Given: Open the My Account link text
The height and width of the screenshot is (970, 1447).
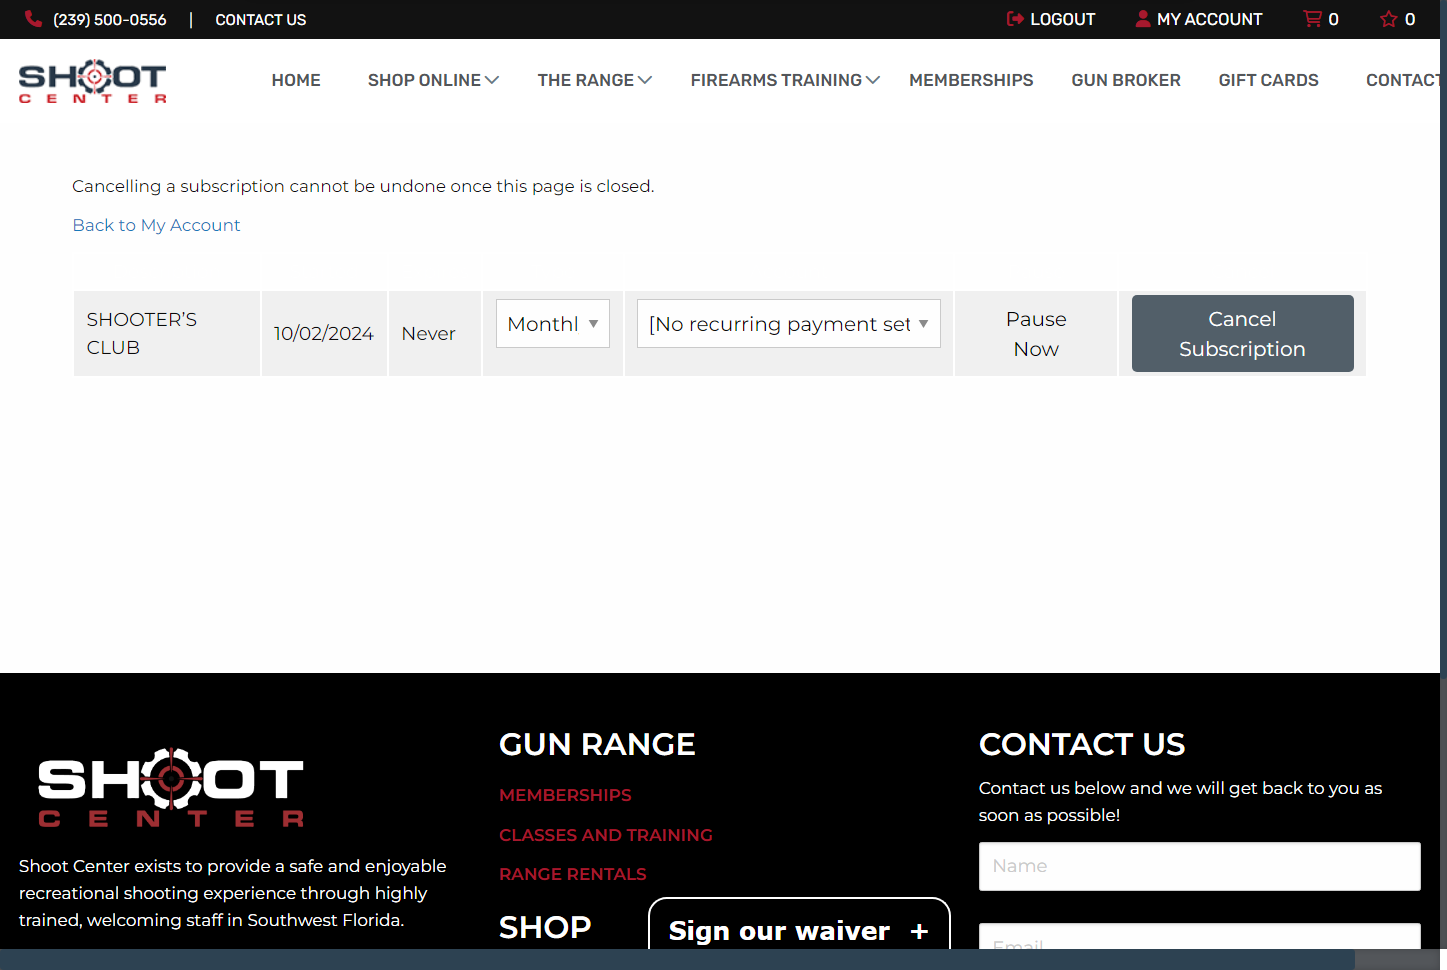Looking at the screenshot, I should tap(1210, 19).
